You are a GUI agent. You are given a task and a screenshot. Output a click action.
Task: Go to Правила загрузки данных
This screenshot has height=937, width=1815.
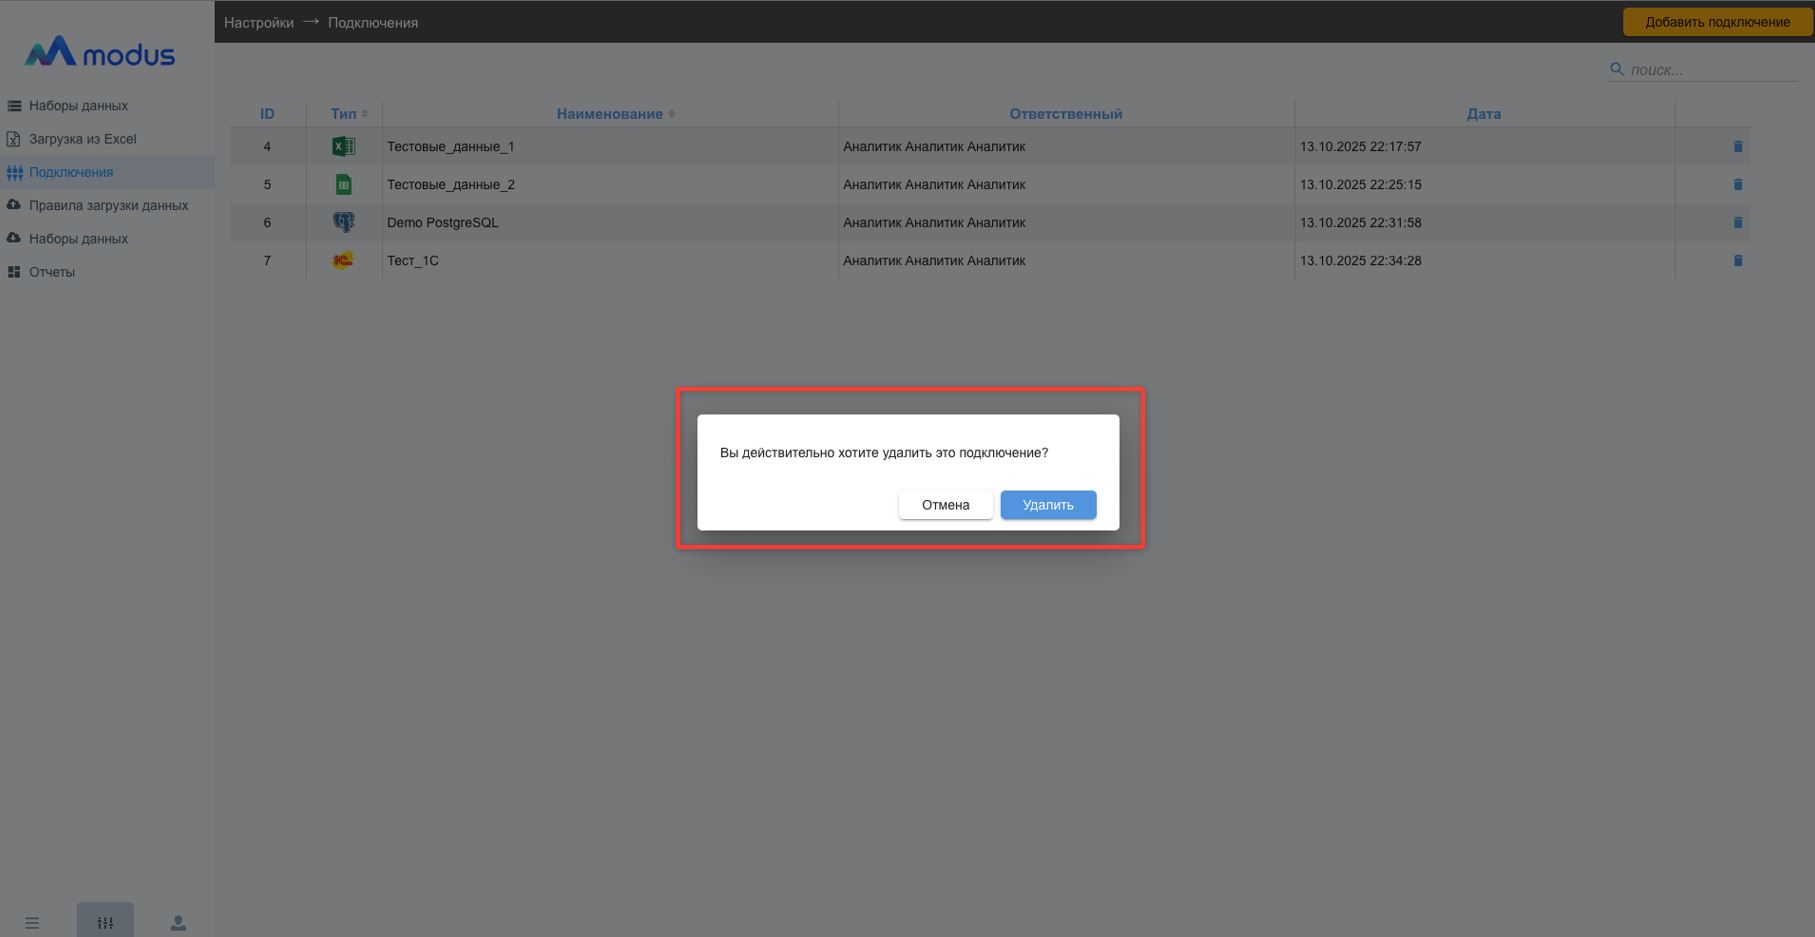pyautogui.click(x=108, y=205)
